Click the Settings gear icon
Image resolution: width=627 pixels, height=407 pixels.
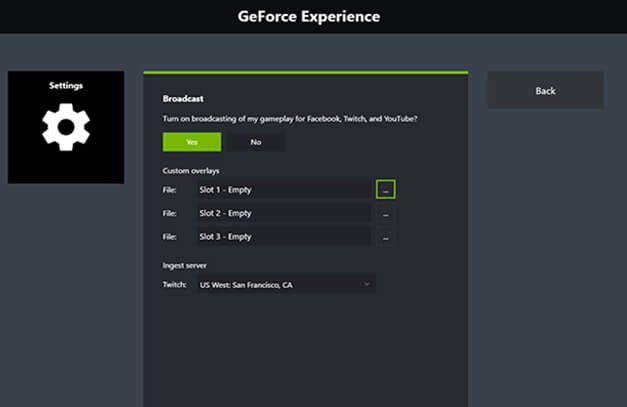tap(66, 127)
